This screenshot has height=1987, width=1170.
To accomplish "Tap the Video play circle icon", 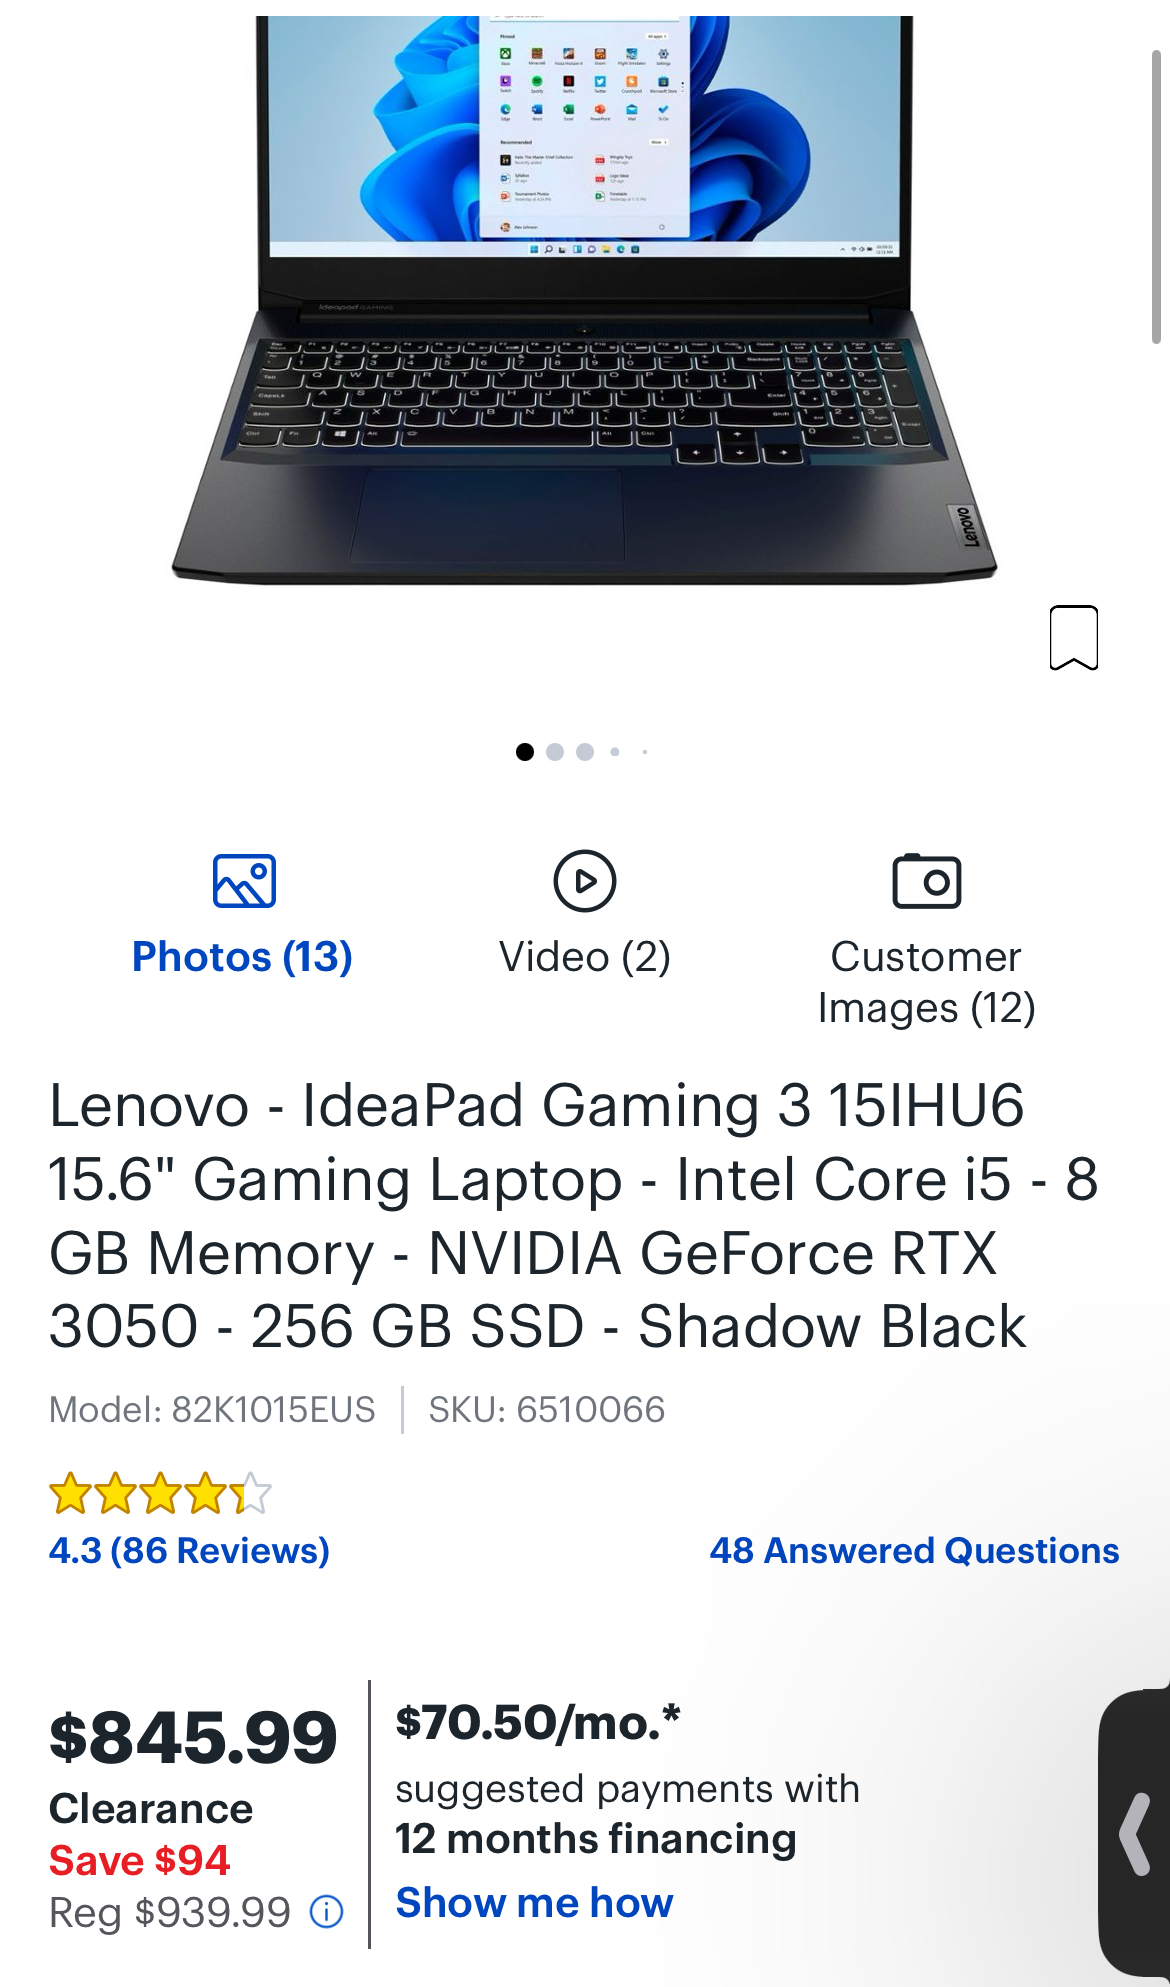I will [585, 881].
